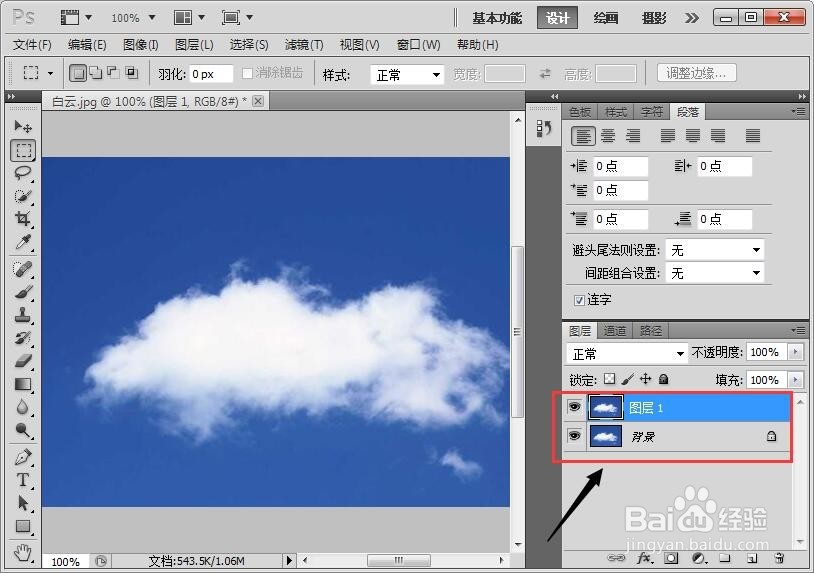Open the collapsed History panel icon
814x573 pixels.
point(544,128)
